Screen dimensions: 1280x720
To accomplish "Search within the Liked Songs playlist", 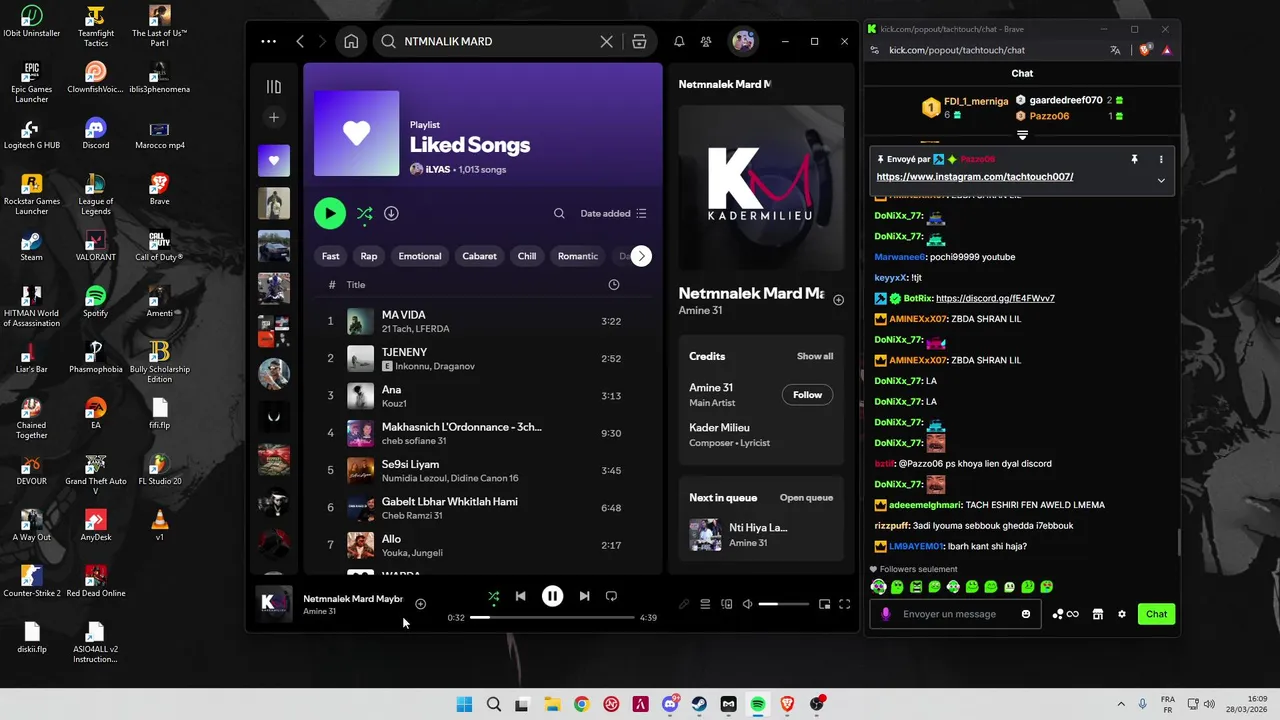I will [559, 213].
